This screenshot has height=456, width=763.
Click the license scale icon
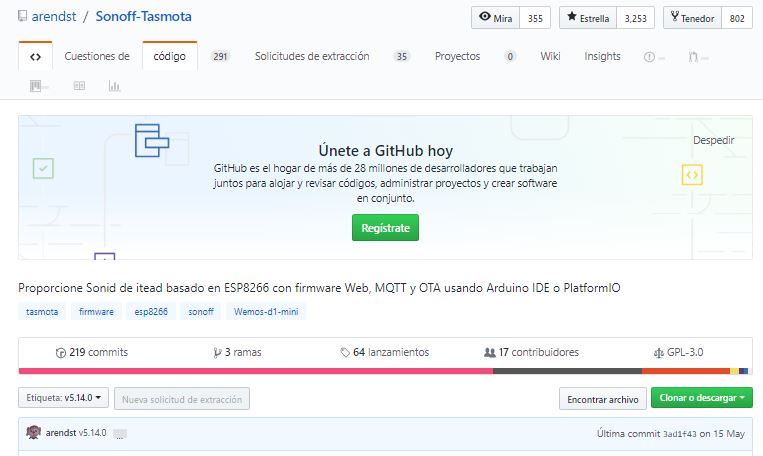point(658,353)
